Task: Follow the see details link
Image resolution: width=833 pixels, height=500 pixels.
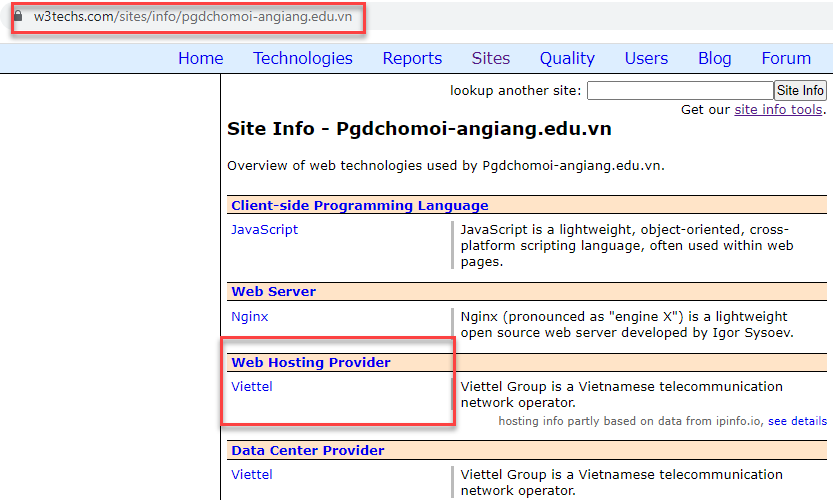Action: coord(797,421)
